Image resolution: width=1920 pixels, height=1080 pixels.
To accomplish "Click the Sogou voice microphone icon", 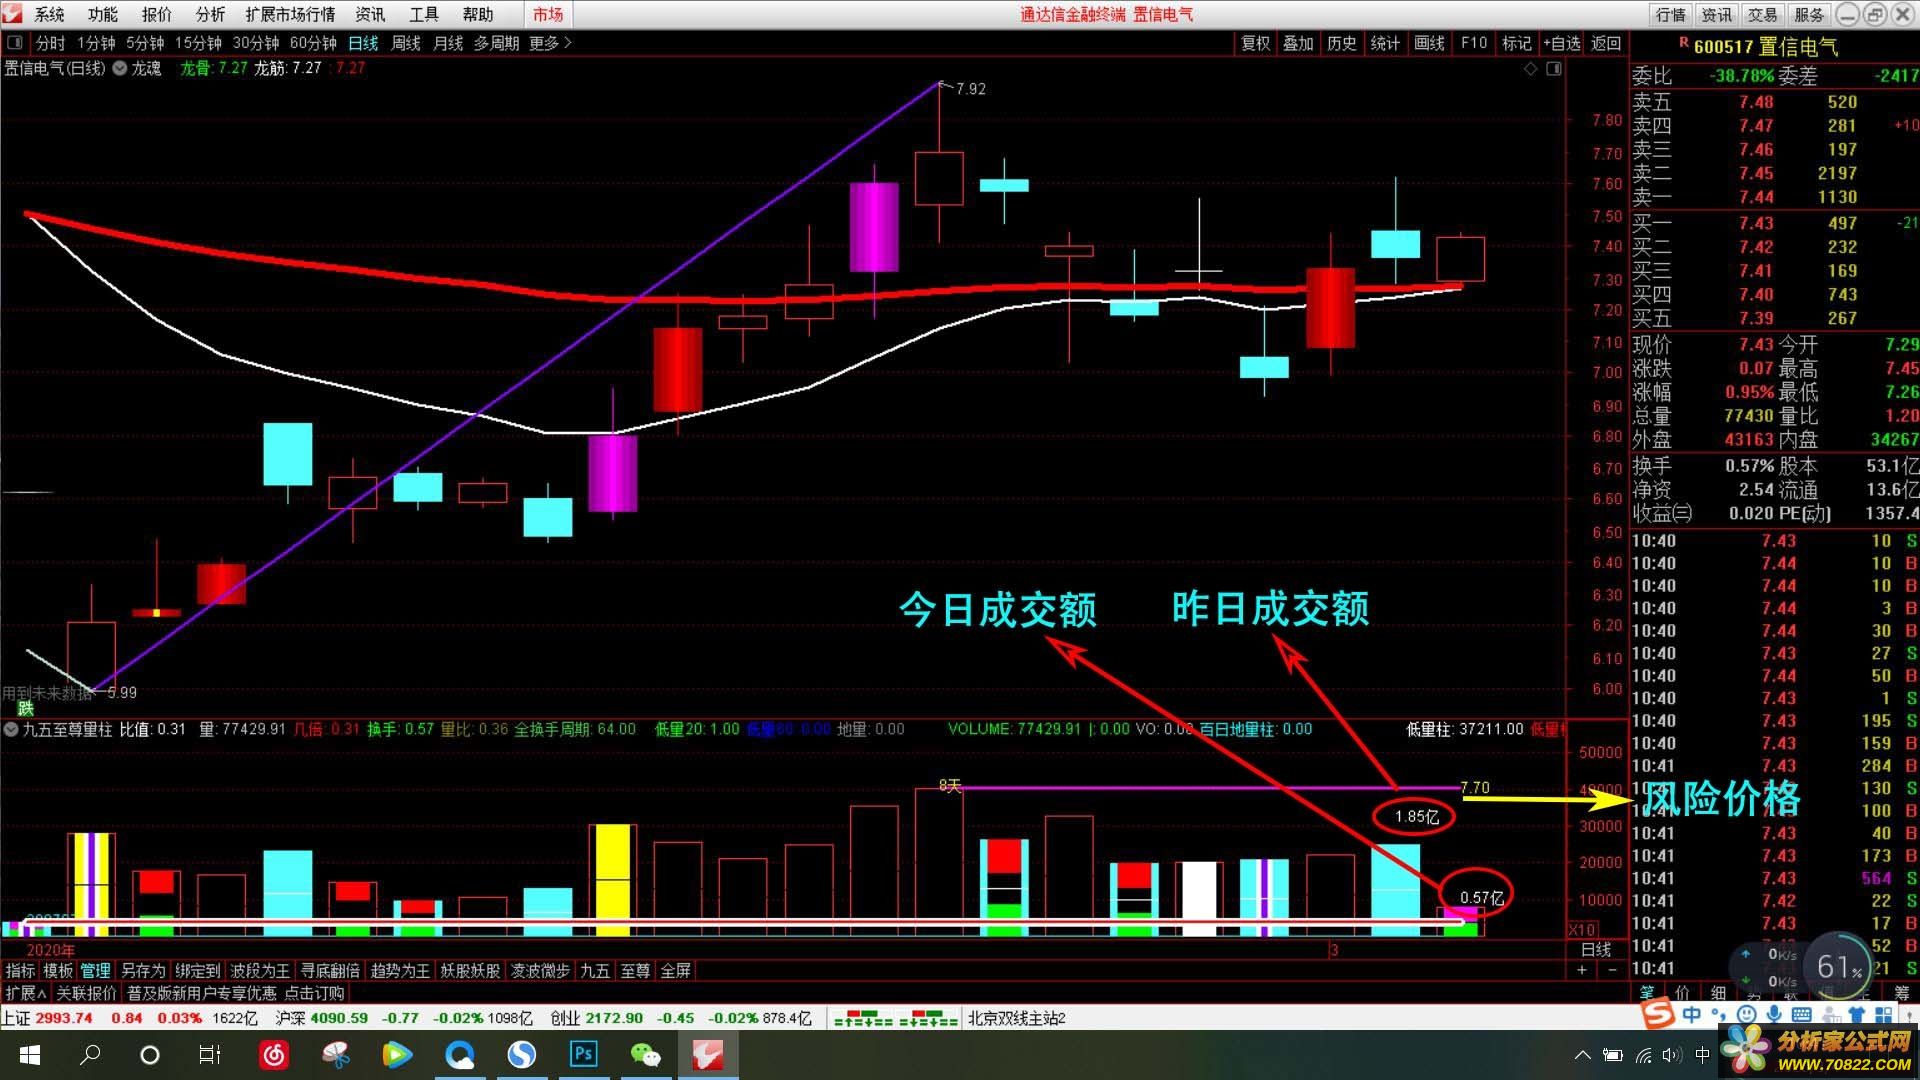I will (x=1774, y=1014).
